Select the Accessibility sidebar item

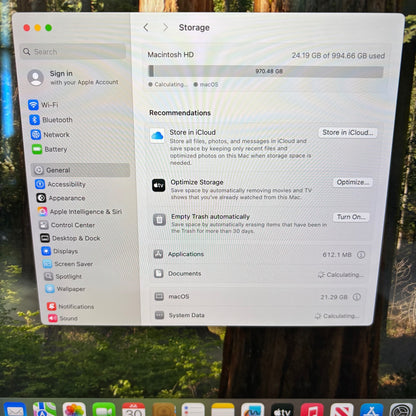(x=61, y=184)
